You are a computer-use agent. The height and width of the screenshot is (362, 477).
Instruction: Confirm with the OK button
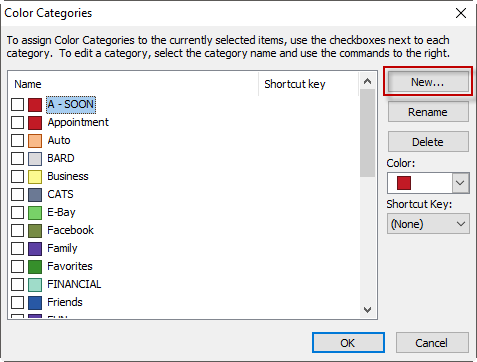click(348, 342)
